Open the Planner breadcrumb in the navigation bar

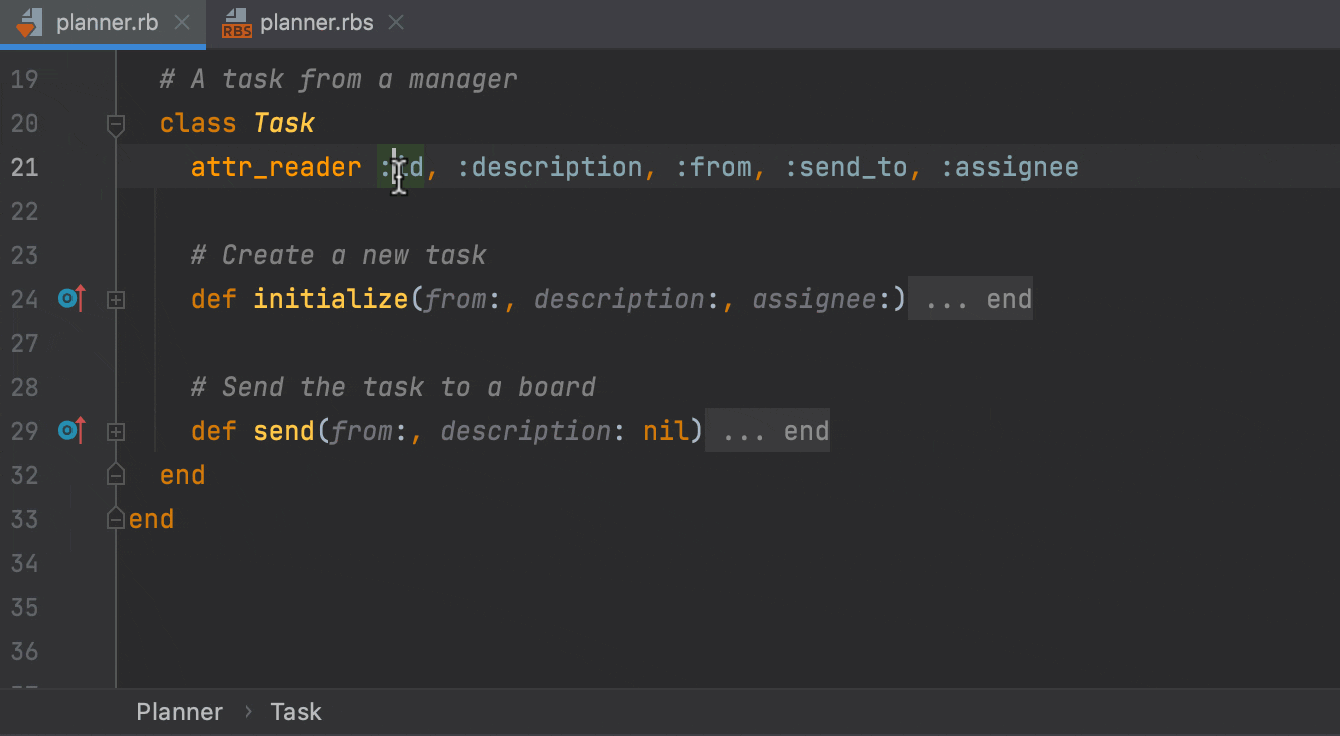point(179,711)
